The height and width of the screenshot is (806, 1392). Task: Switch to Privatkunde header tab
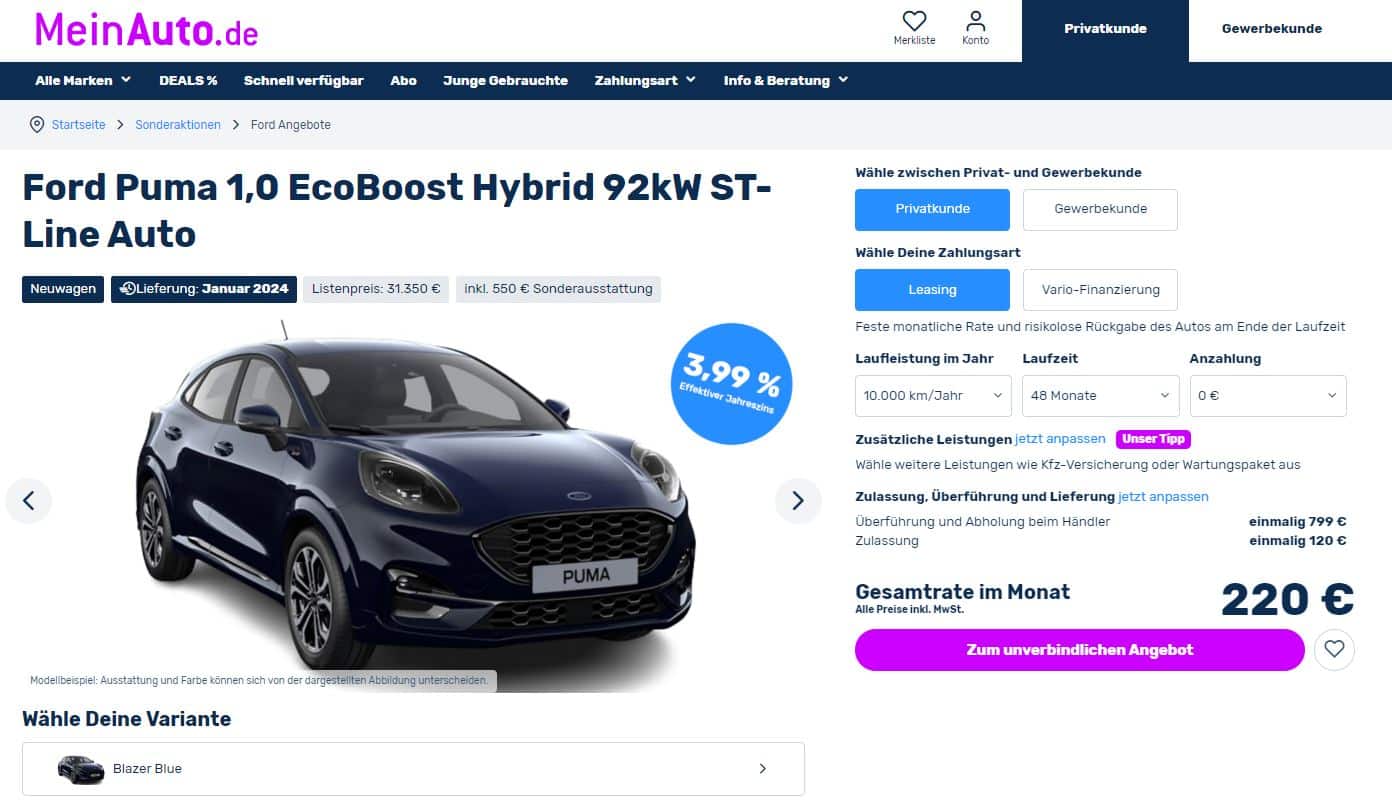[x=1105, y=29]
